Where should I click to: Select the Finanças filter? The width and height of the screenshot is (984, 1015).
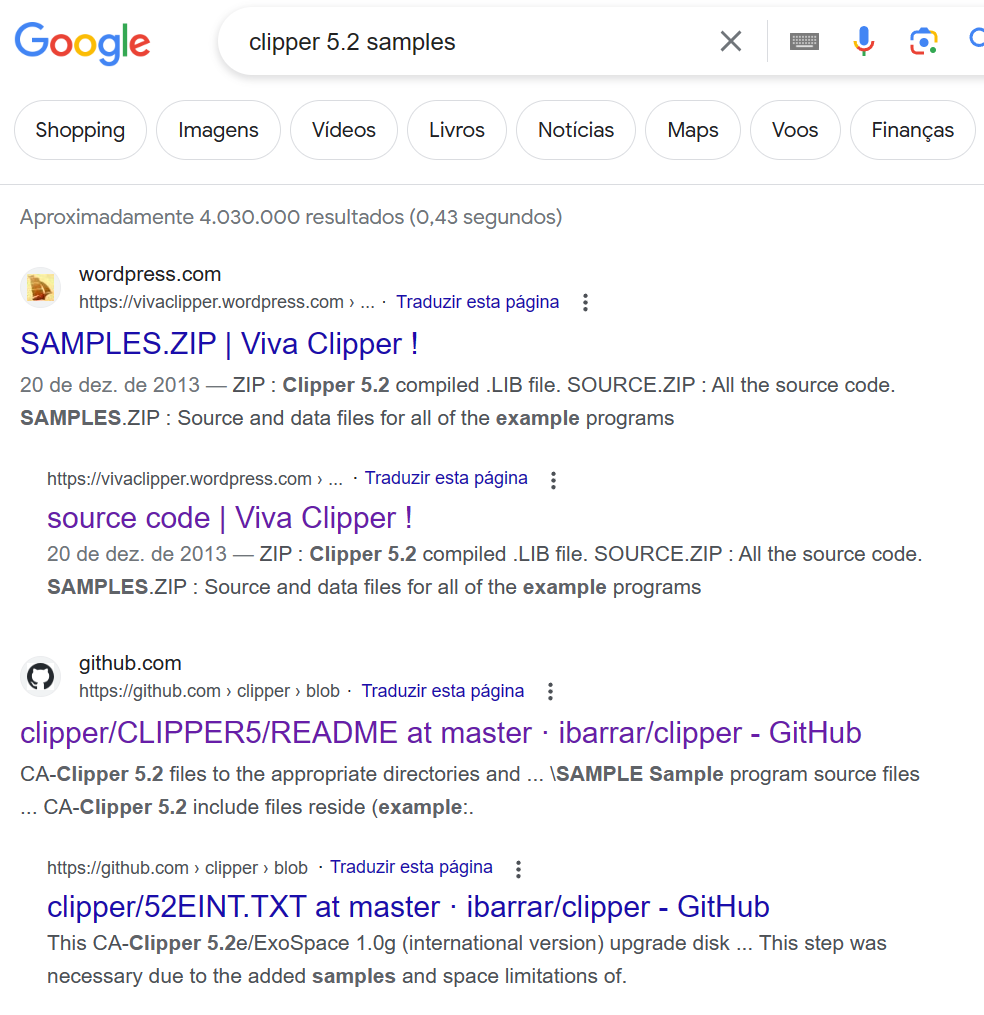[912, 130]
